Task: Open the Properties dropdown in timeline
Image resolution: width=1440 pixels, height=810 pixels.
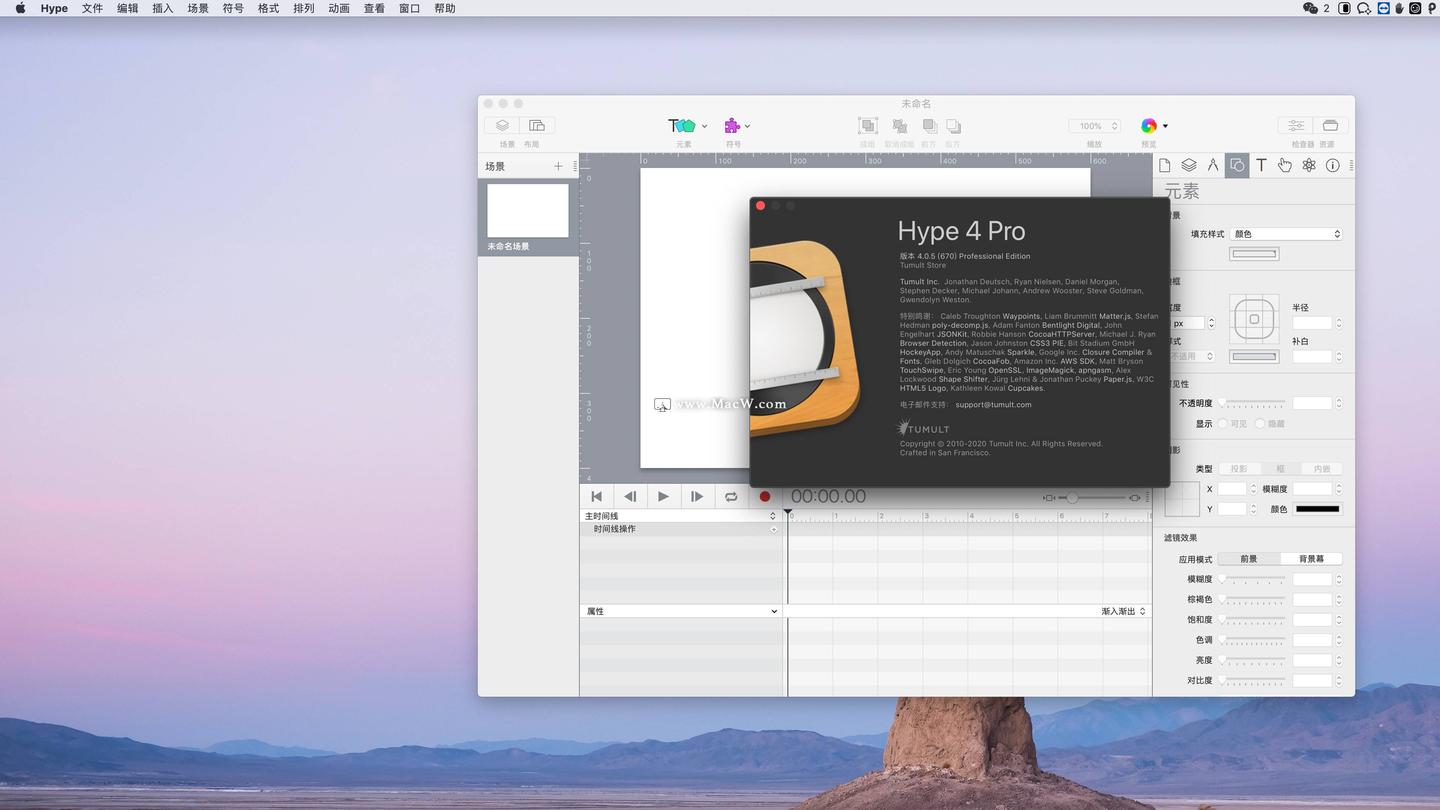Action: point(680,611)
